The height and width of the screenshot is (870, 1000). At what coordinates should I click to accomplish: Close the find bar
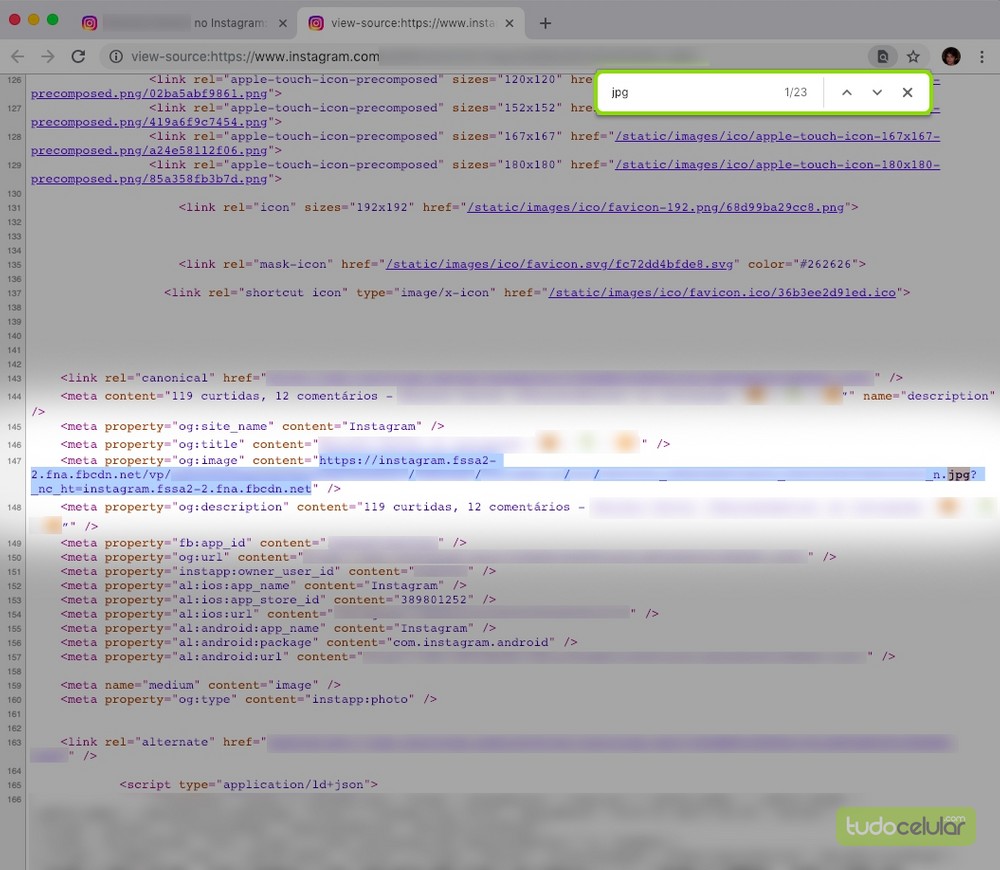(x=907, y=92)
